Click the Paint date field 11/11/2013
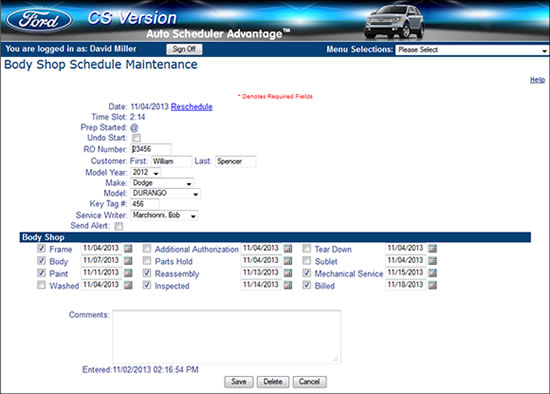 point(101,273)
